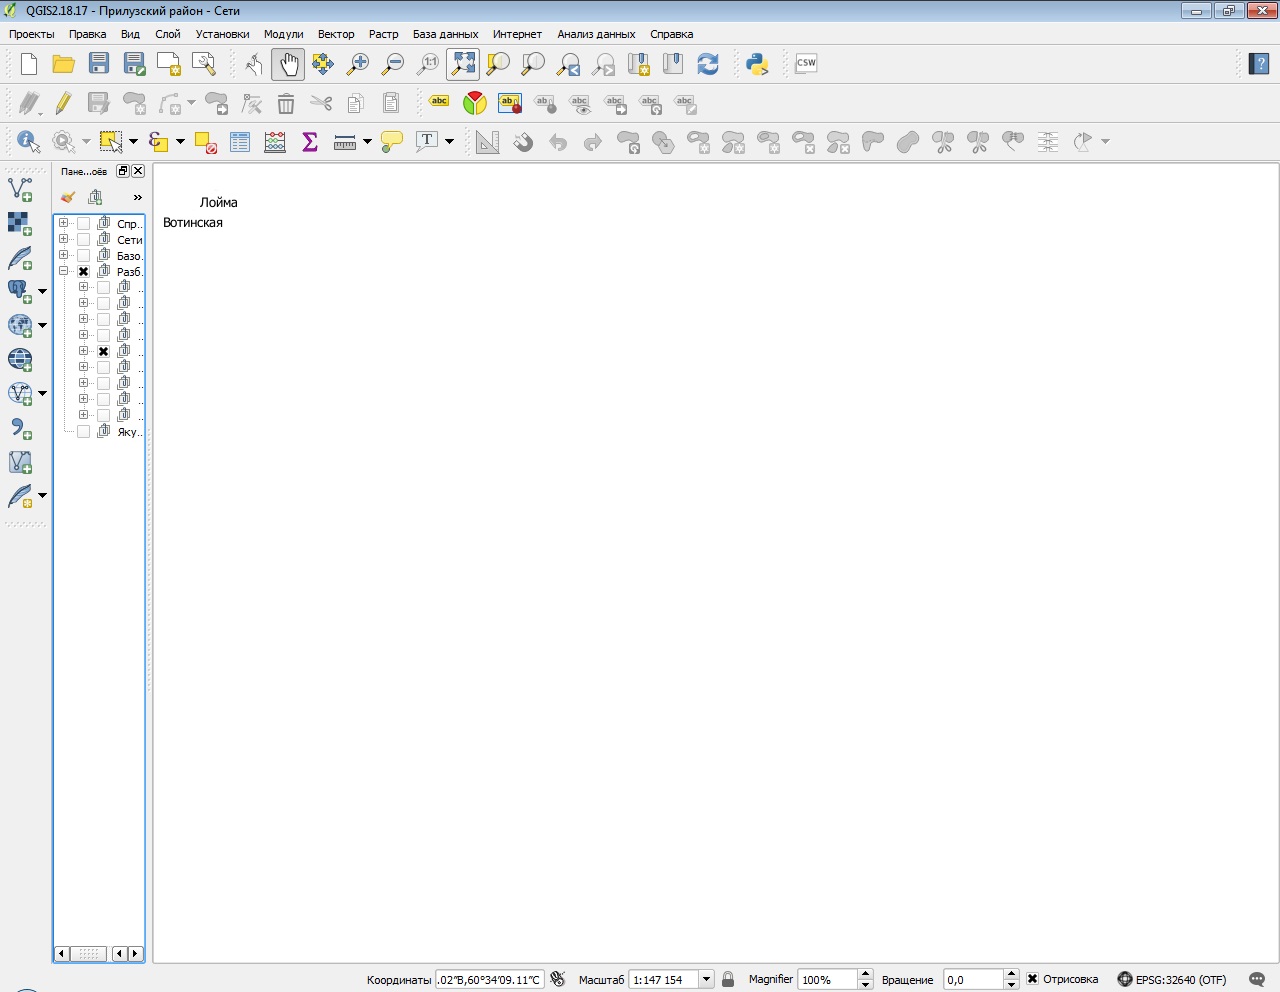Open the Масштаб scale dropdown

706,980
